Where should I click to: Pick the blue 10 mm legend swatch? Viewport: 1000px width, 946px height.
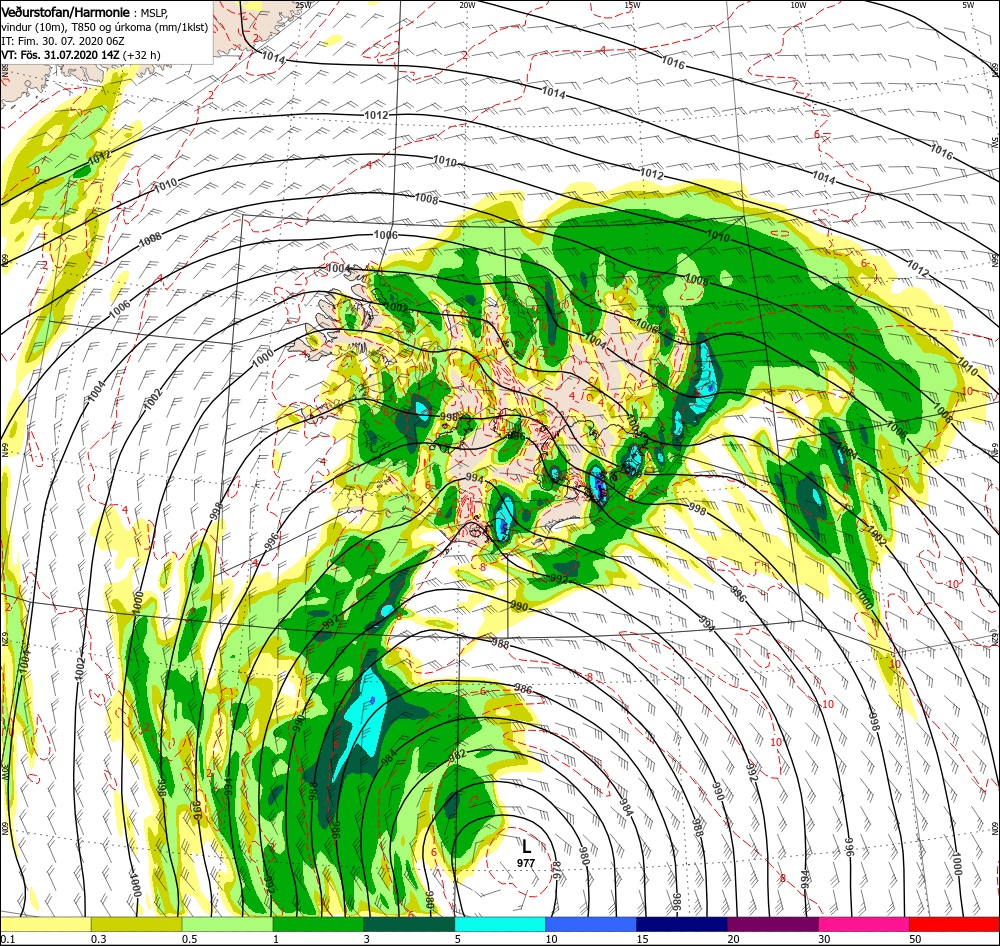coord(591,924)
